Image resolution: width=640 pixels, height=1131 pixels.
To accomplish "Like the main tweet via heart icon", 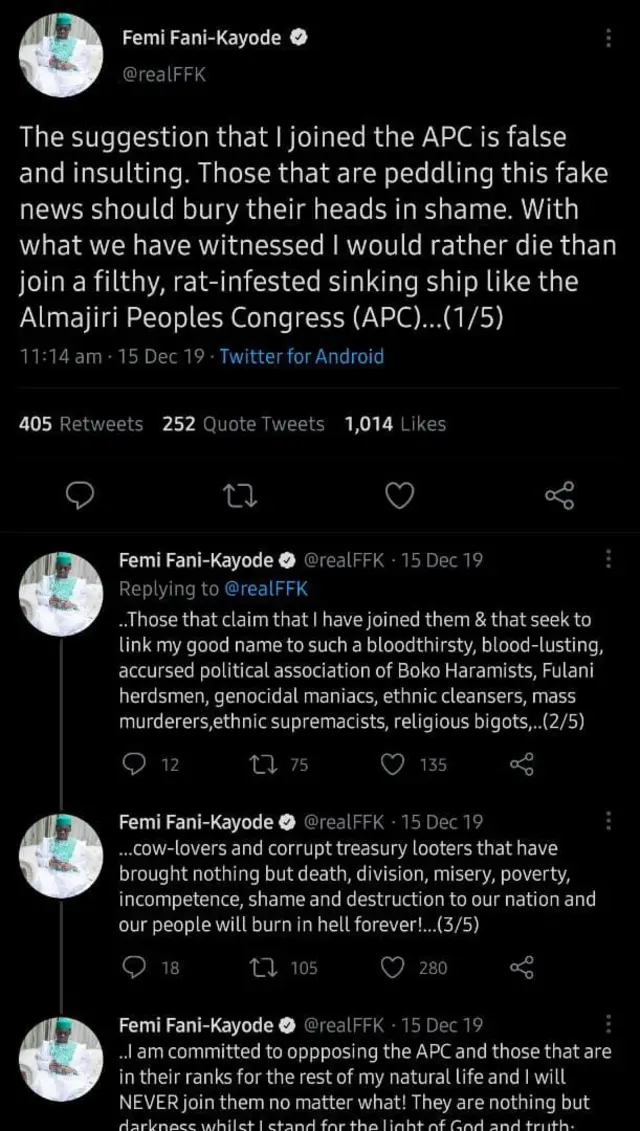I will tap(399, 494).
